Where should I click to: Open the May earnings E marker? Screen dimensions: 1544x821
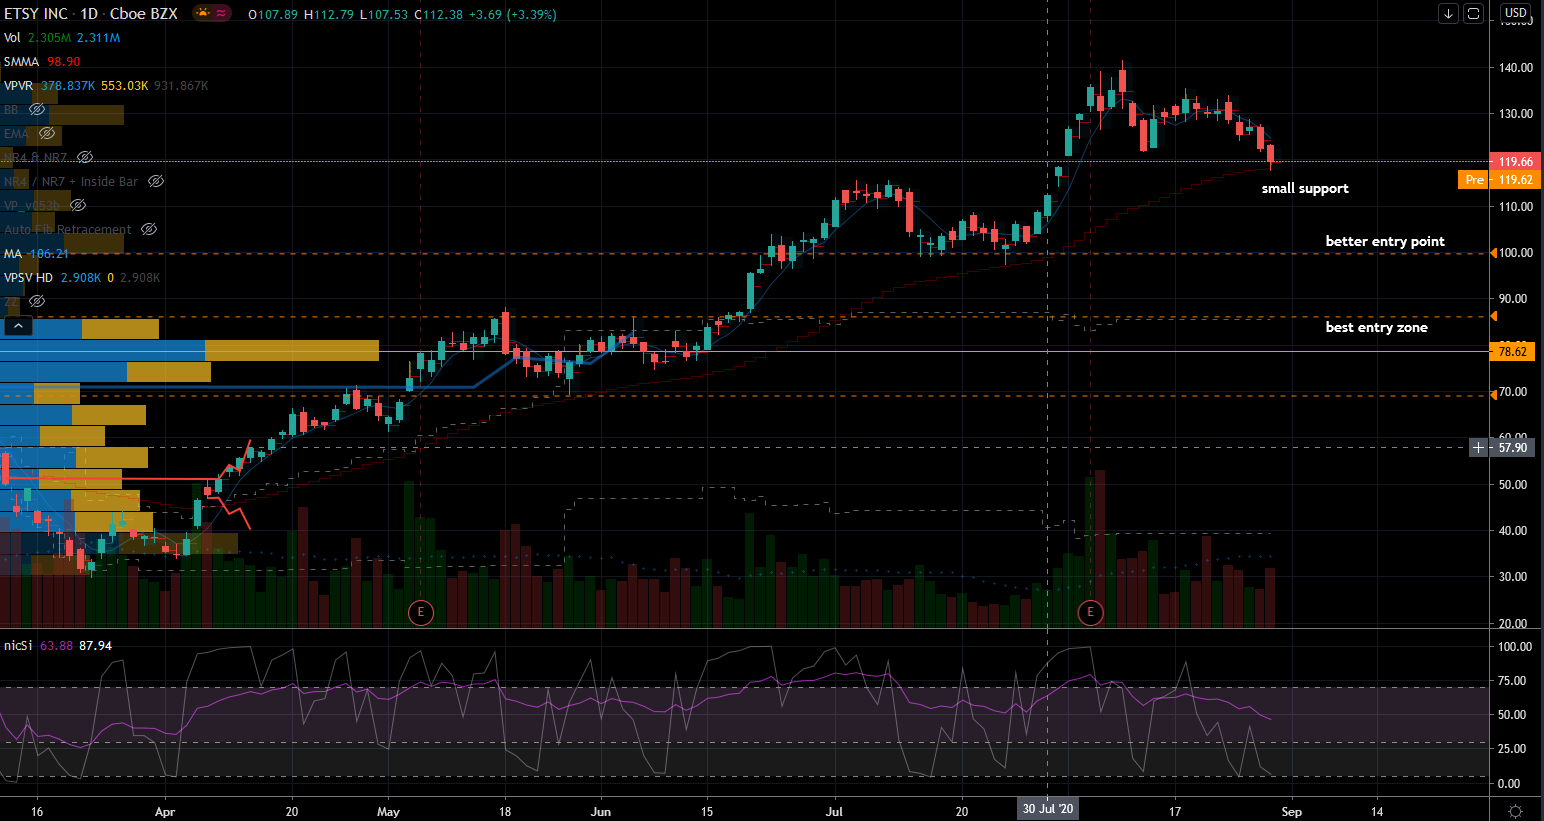coord(421,612)
